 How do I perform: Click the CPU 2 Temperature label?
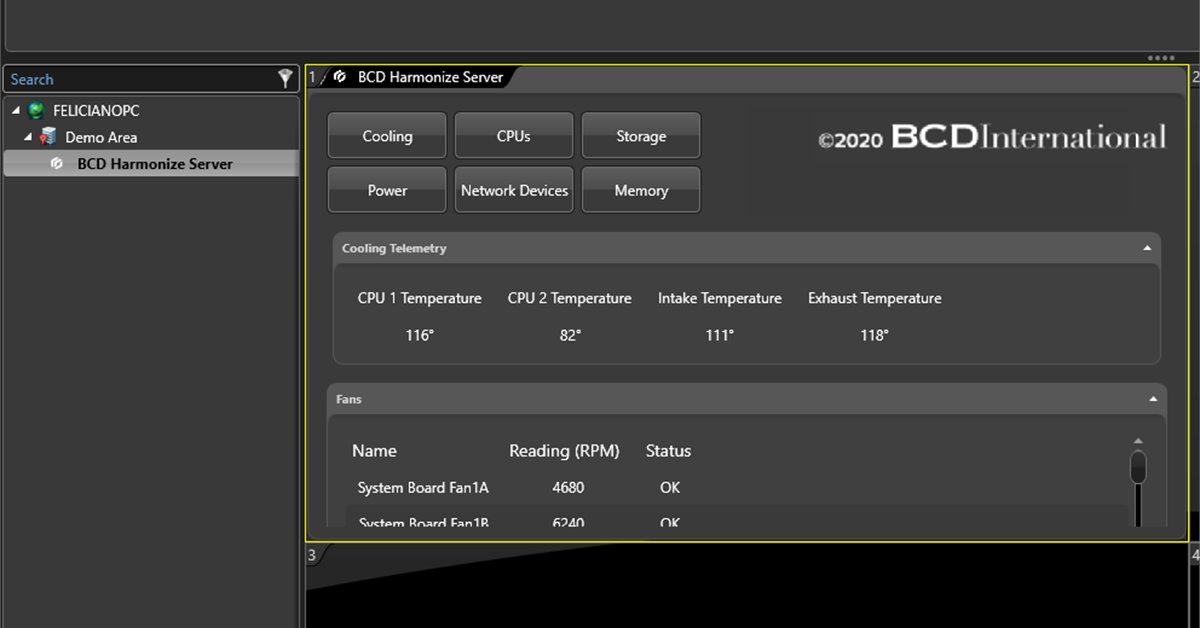point(570,298)
